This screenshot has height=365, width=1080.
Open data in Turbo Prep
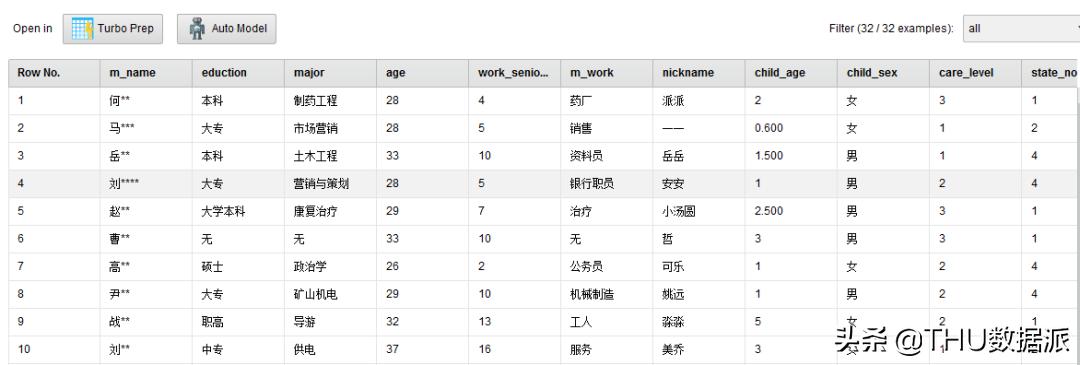click(x=113, y=29)
